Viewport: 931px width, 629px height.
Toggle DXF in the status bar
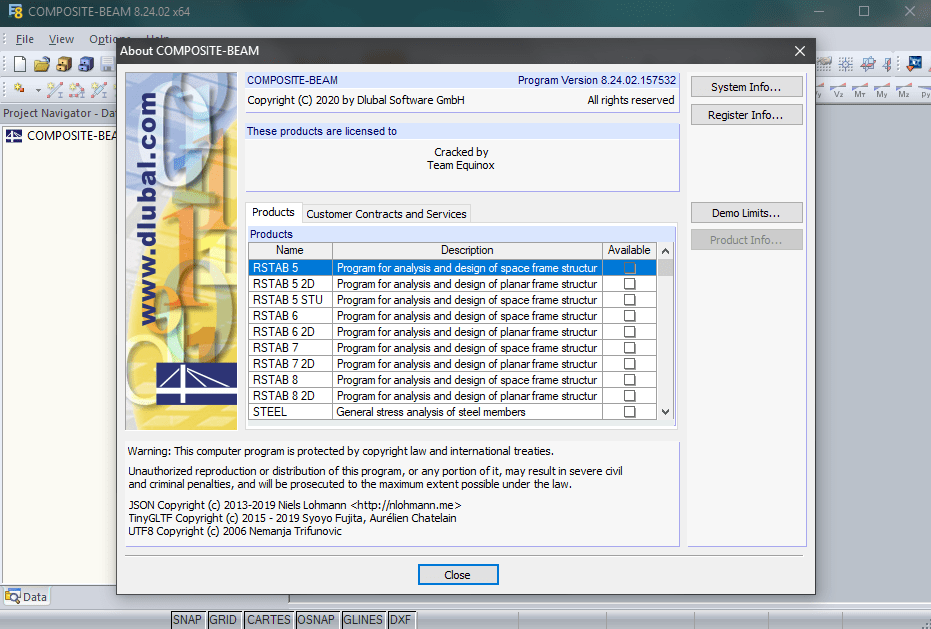pos(400,620)
